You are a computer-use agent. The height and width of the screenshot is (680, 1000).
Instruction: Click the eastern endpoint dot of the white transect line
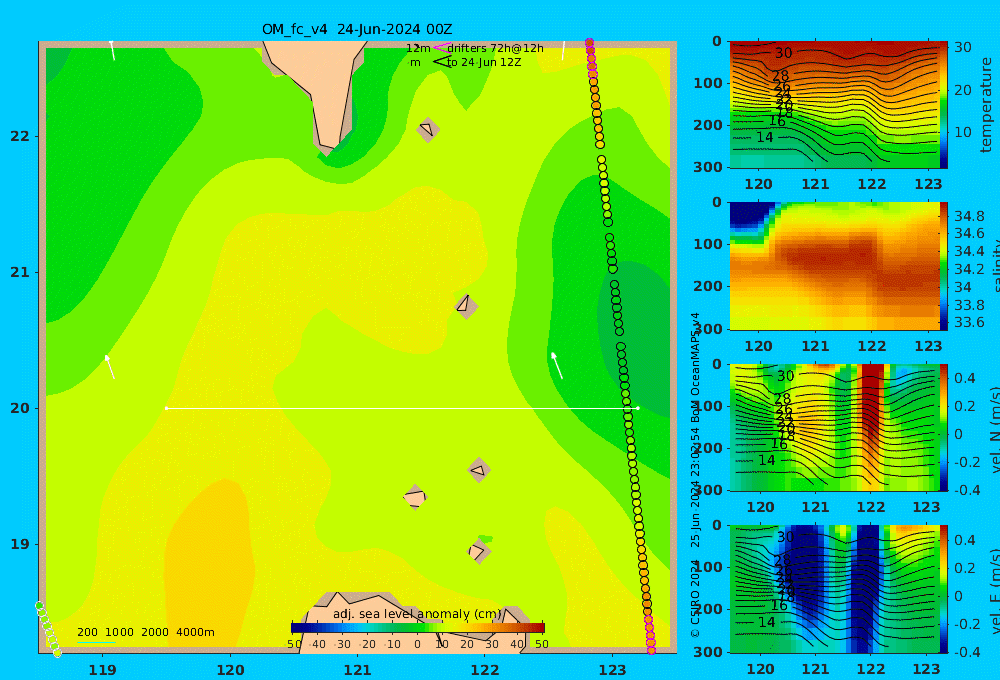pyautogui.click(x=638, y=408)
